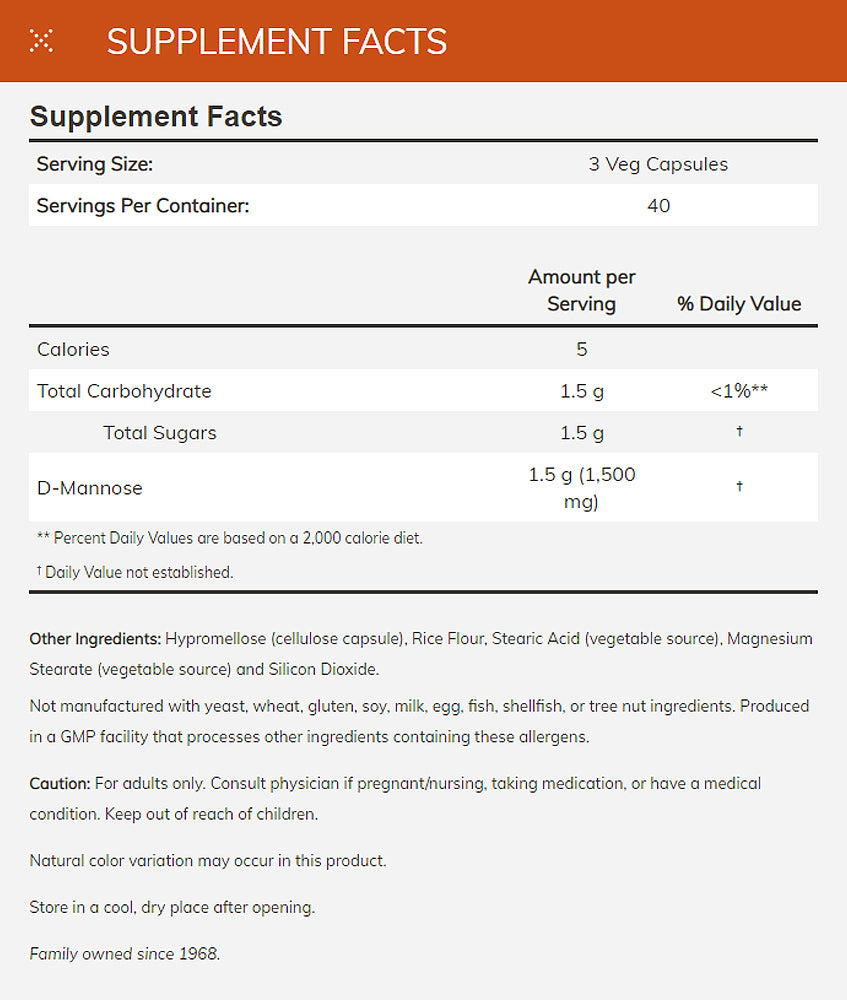Select the Total Sugars row label
The image size is (847, 1000).
[160, 433]
